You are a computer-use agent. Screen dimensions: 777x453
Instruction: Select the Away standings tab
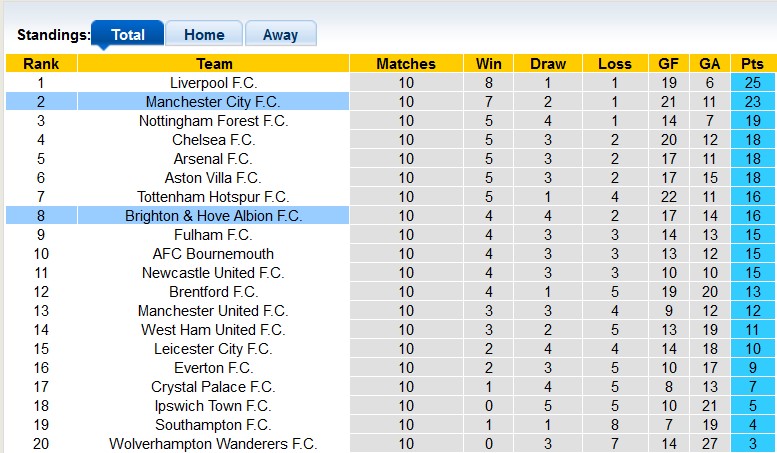(280, 34)
